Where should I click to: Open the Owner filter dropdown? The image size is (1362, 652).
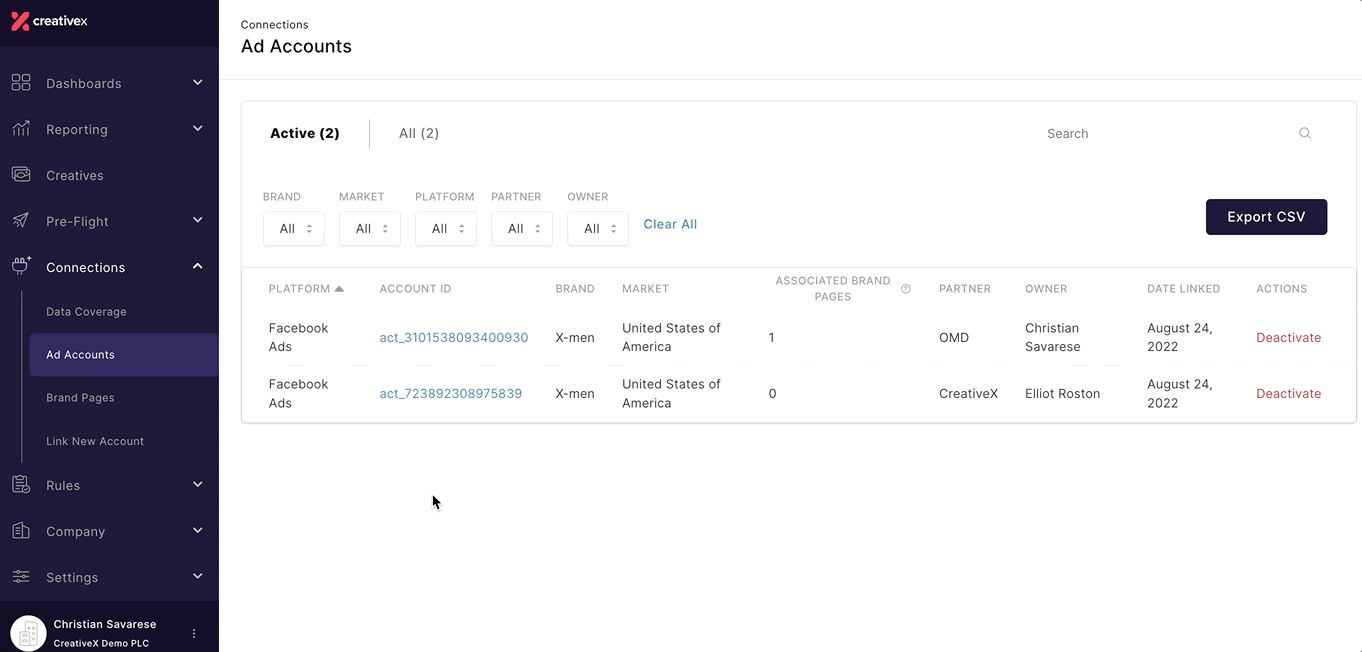click(598, 228)
